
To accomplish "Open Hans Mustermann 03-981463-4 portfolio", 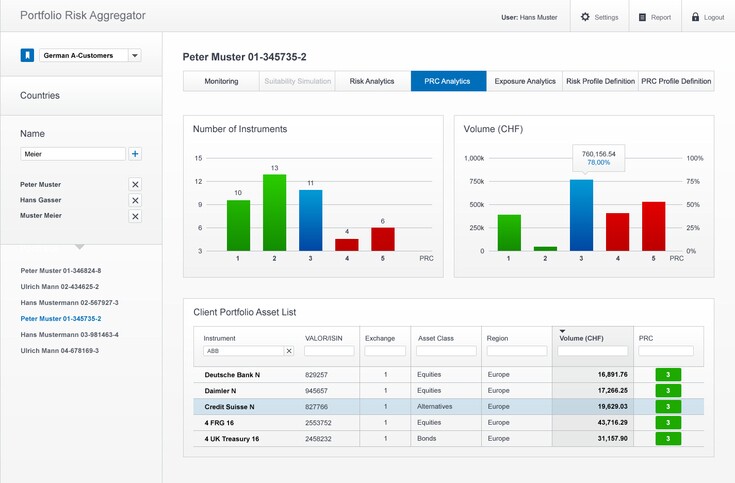I will pyautogui.click(x=70, y=335).
